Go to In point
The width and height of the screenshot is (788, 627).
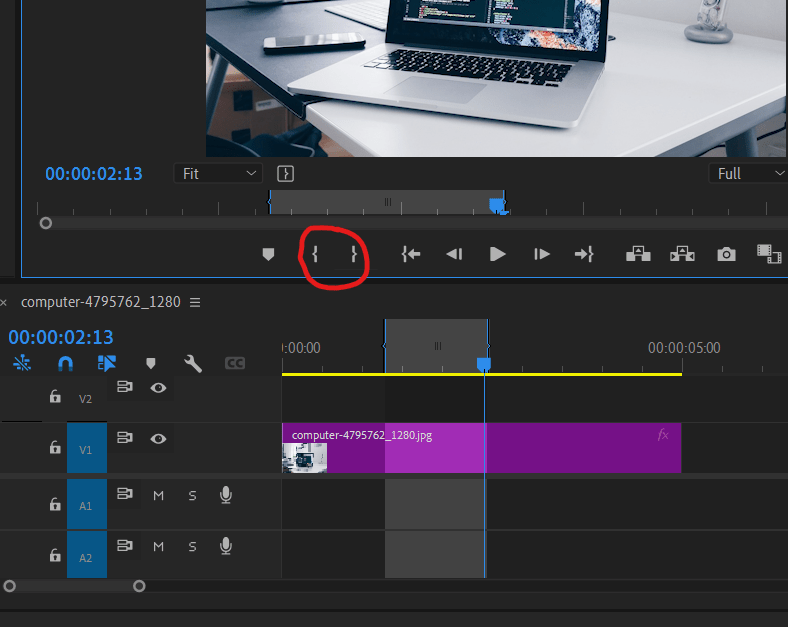click(410, 255)
